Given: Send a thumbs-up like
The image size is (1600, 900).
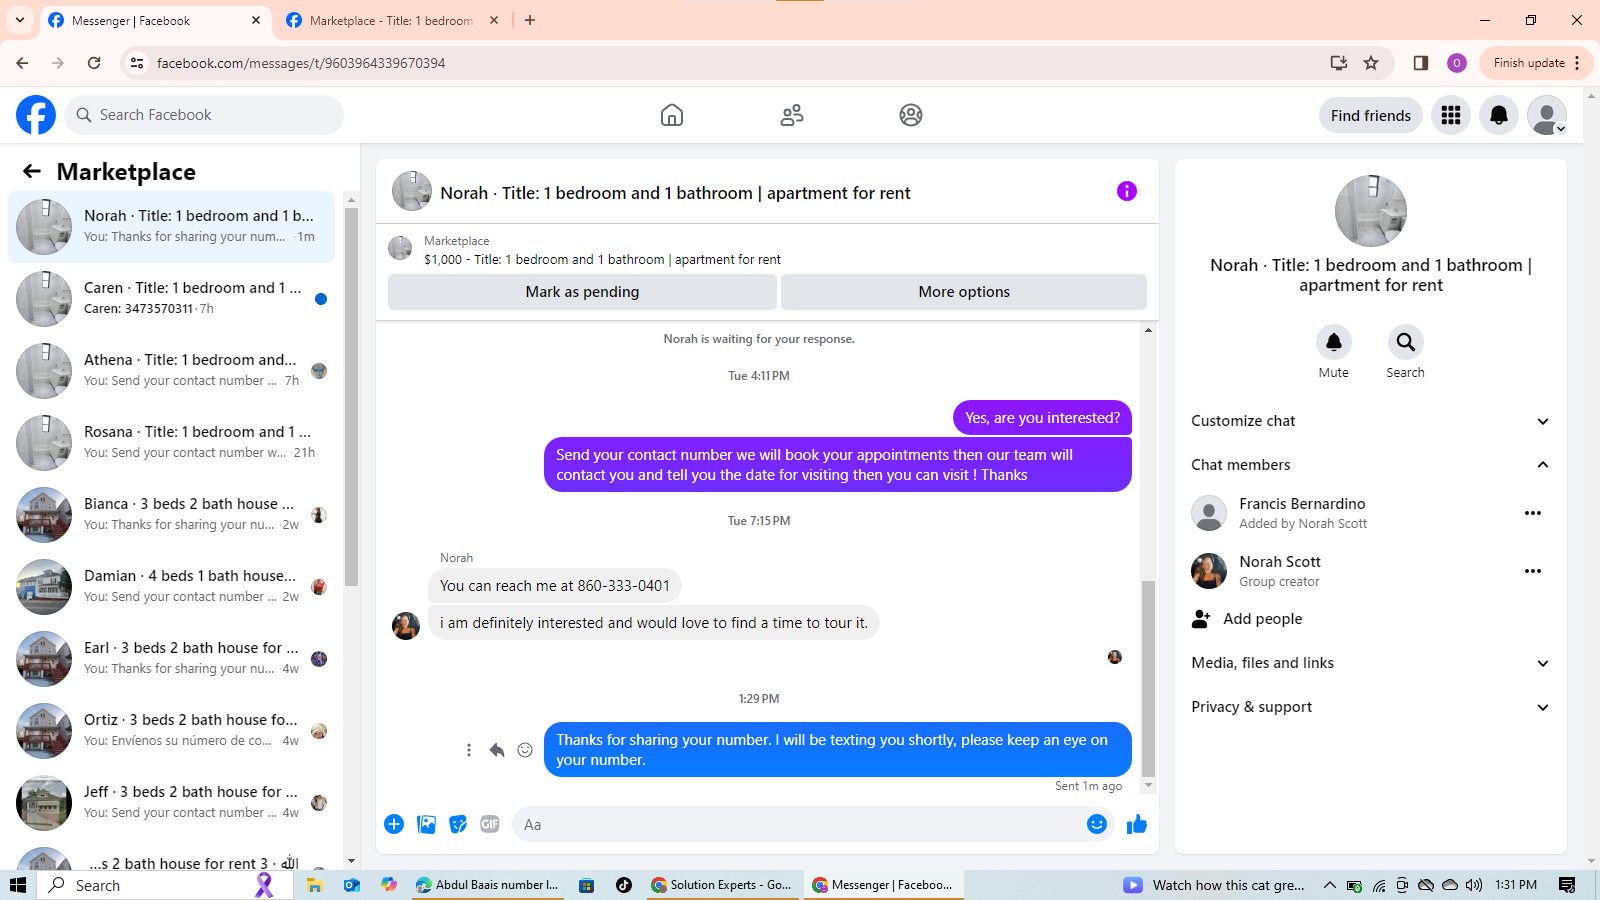Looking at the screenshot, I should tap(1137, 824).
